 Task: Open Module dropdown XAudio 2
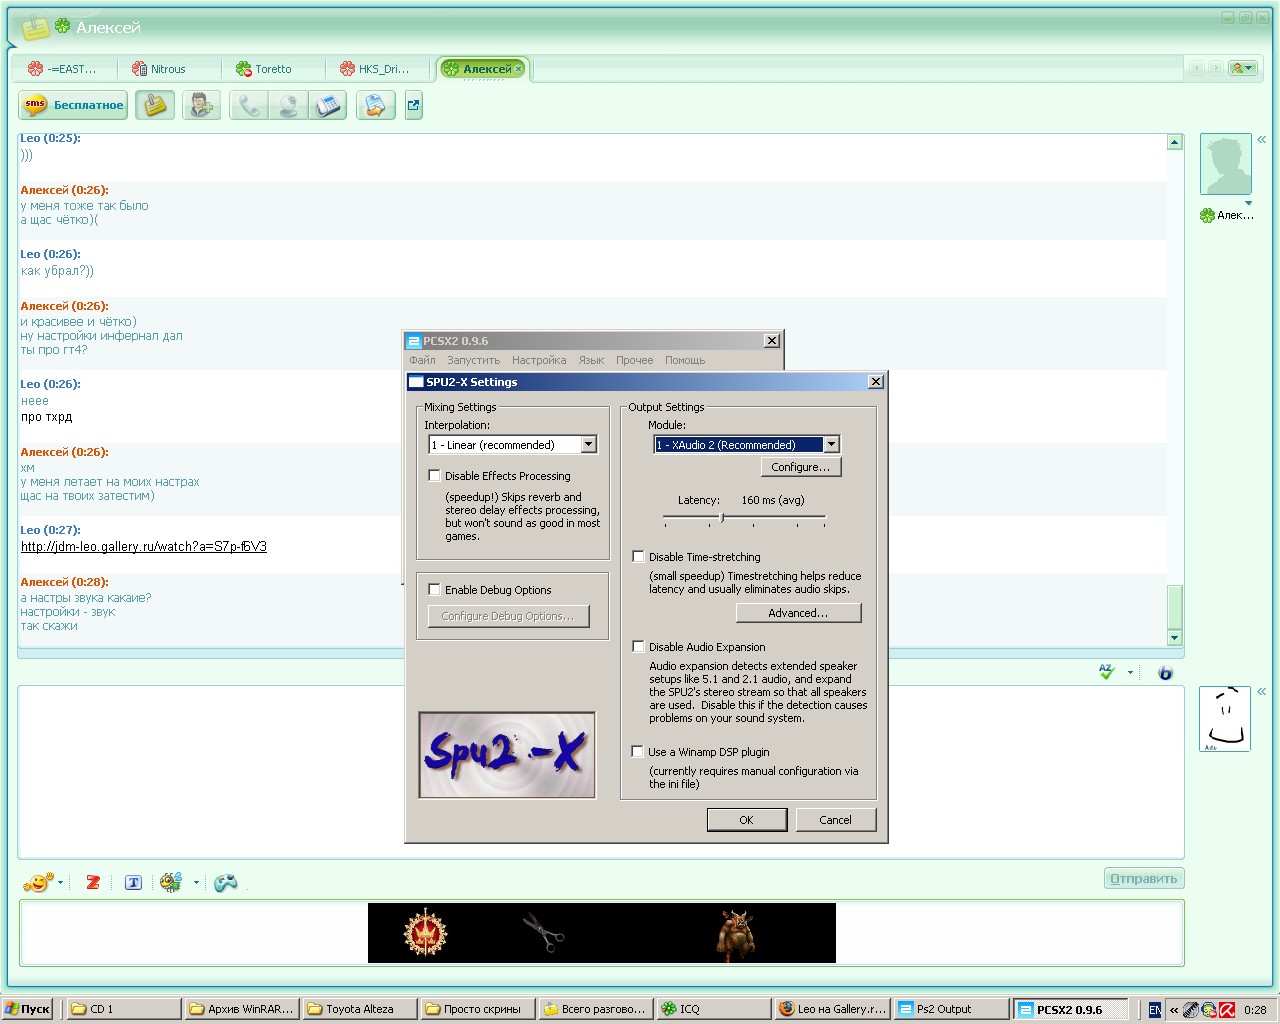pos(747,445)
